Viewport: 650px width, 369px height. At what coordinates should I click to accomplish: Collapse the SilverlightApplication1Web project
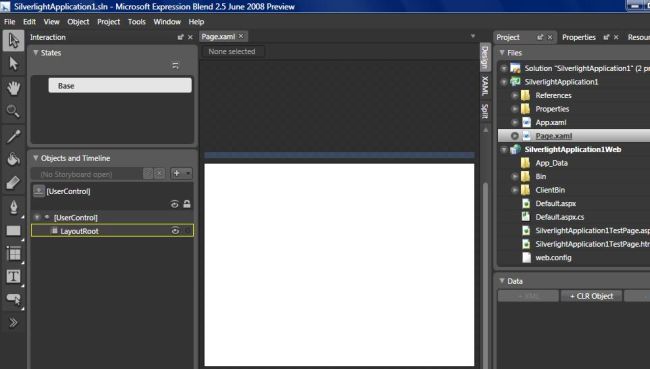(504, 149)
